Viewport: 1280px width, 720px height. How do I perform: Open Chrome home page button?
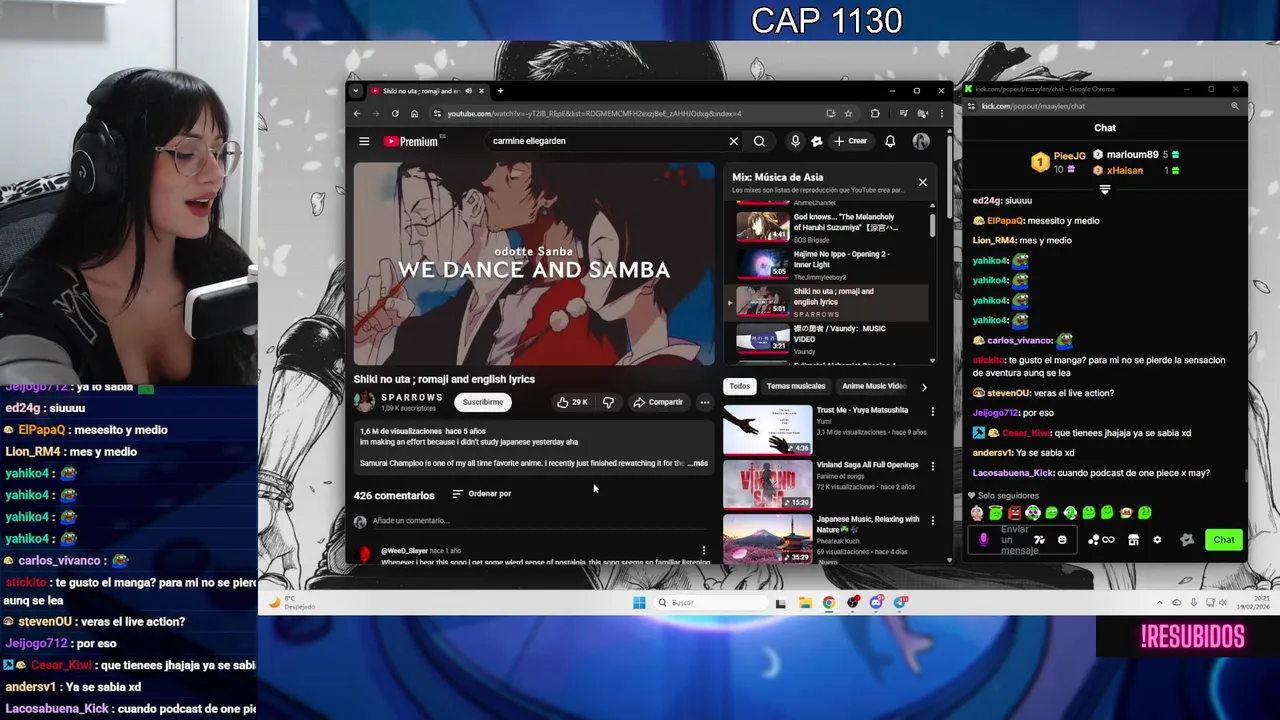[x=414, y=113]
